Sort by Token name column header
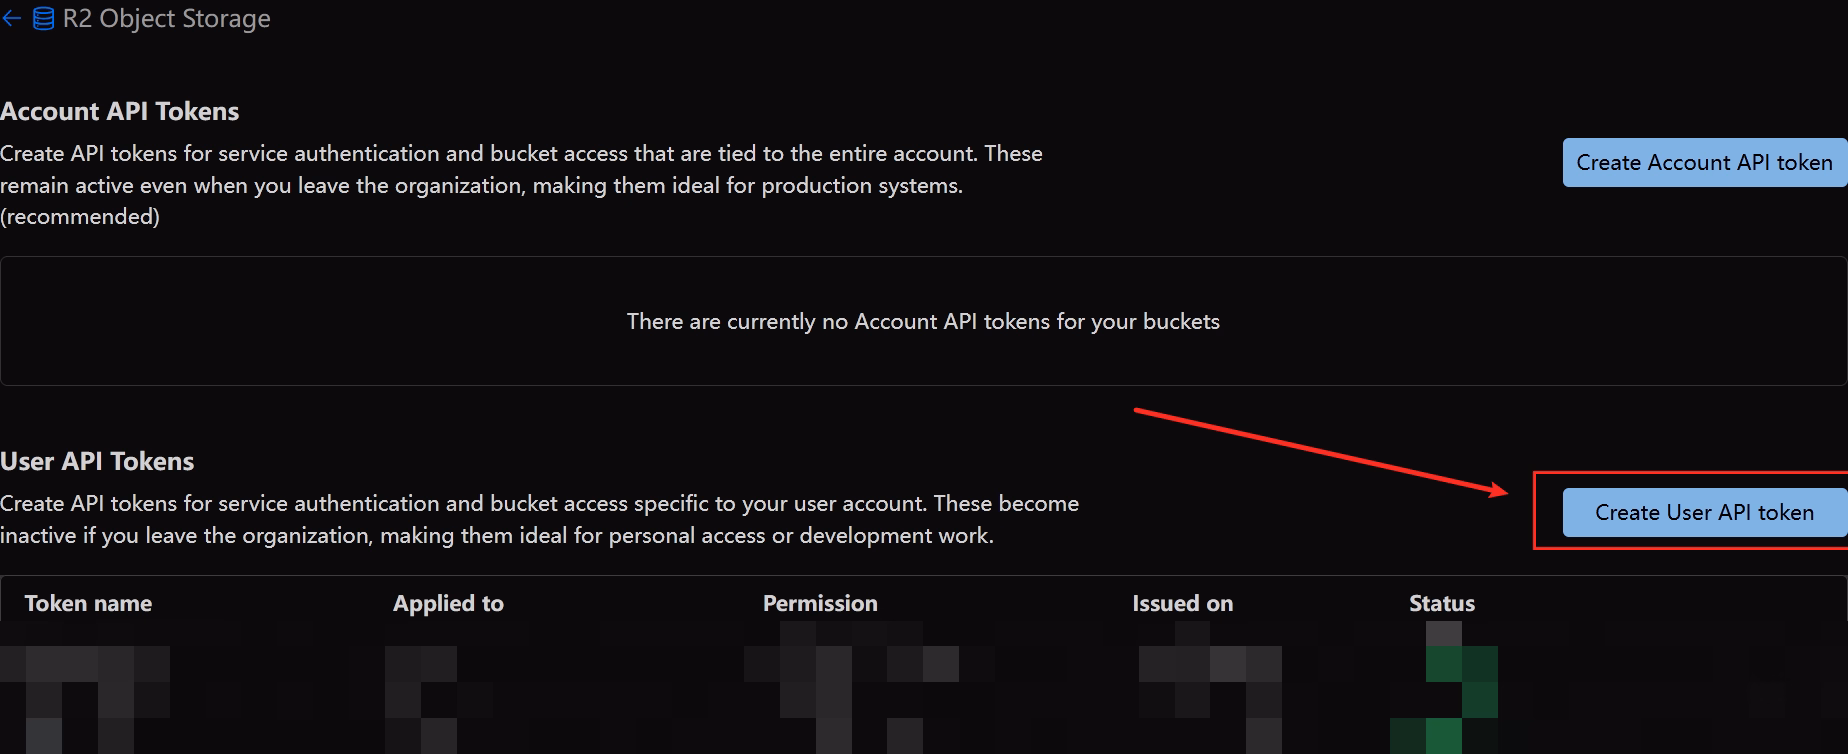 click(88, 603)
